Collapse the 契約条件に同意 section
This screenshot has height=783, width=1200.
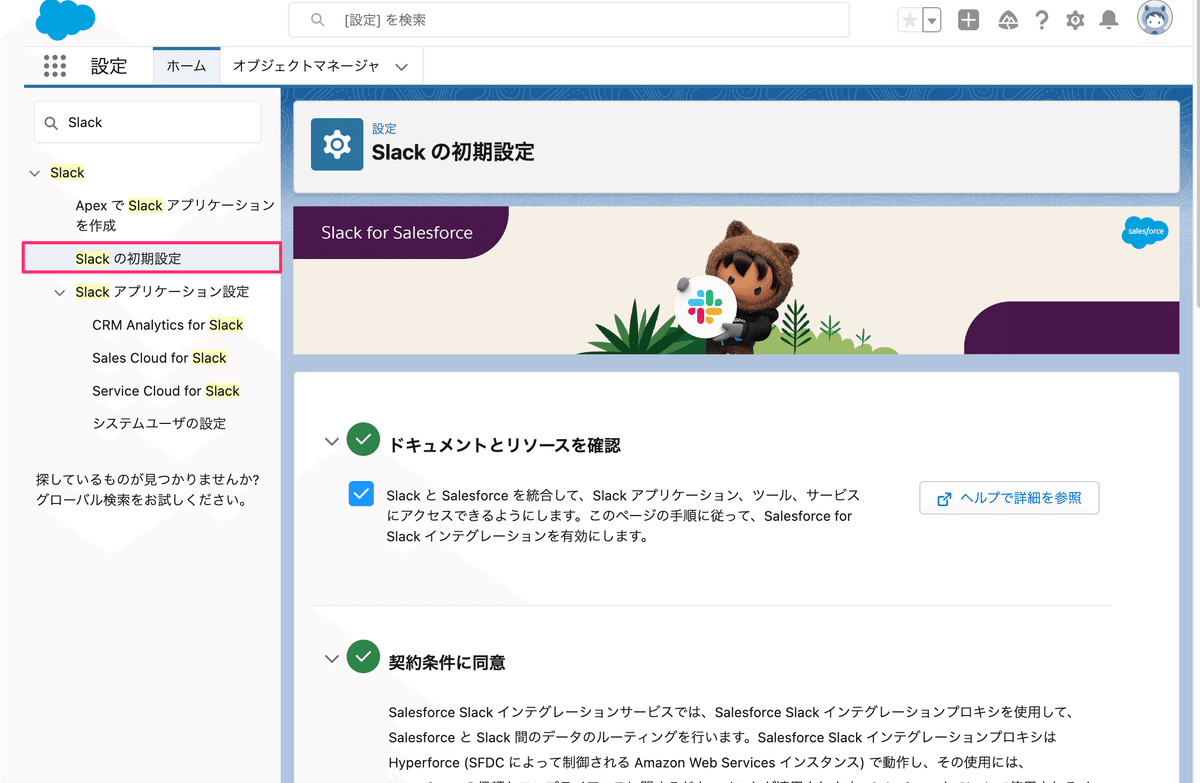click(332, 658)
